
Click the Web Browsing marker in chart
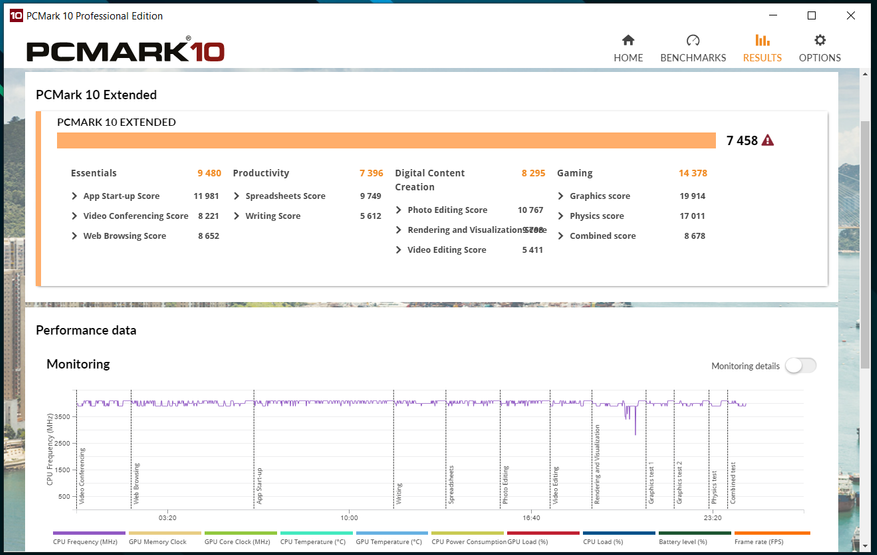pos(136,483)
